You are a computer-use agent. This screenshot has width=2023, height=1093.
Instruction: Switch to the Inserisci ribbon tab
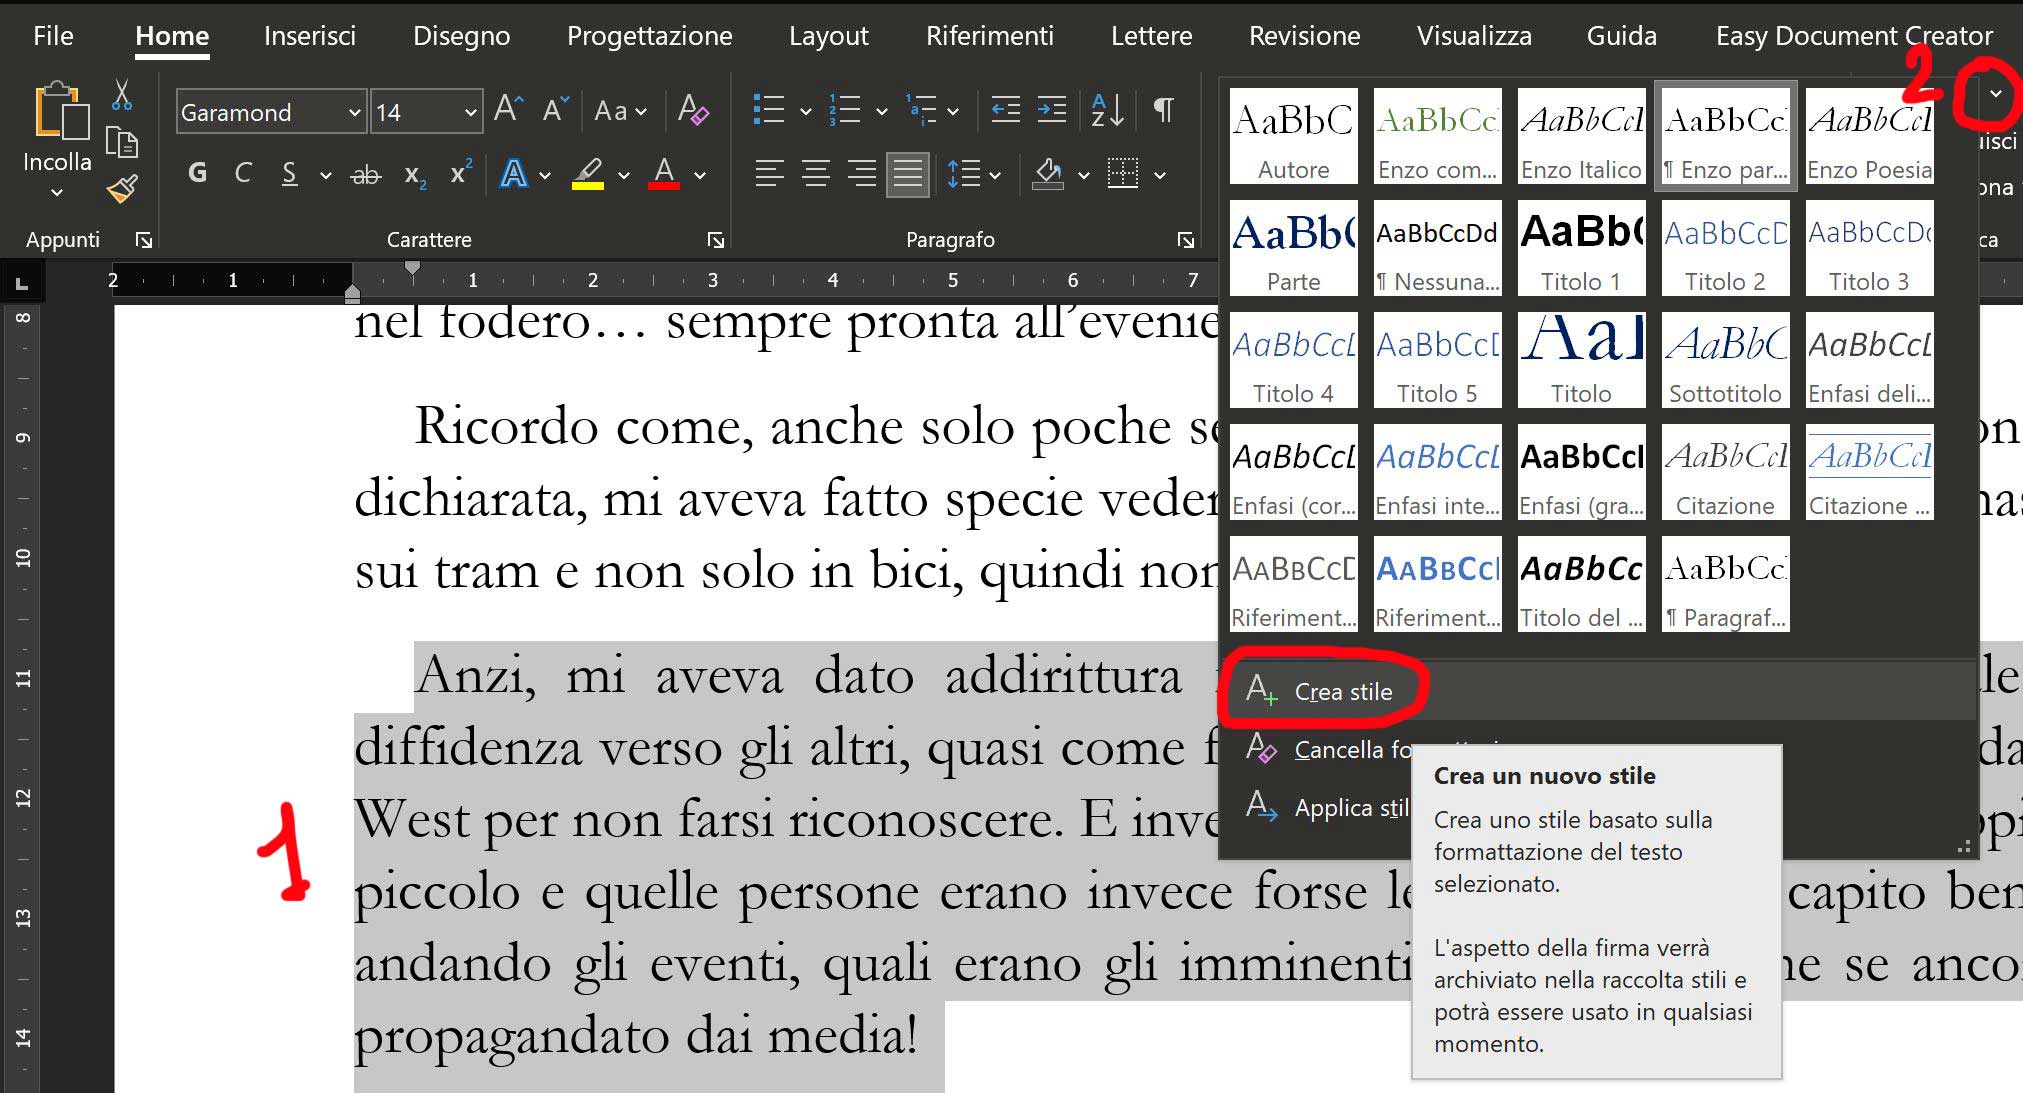tap(310, 36)
